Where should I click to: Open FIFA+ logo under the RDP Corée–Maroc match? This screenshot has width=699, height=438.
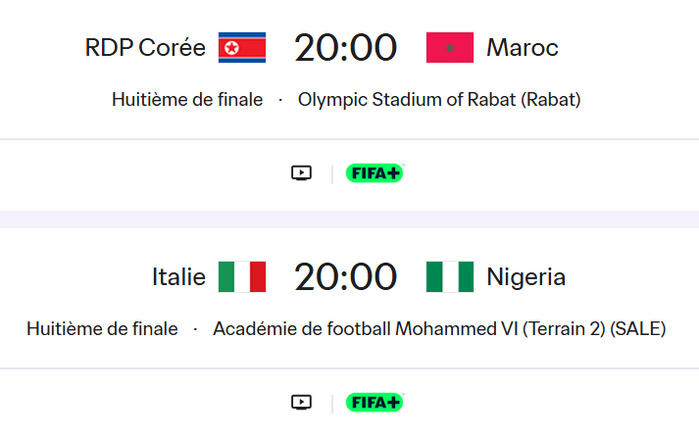click(x=374, y=173)
